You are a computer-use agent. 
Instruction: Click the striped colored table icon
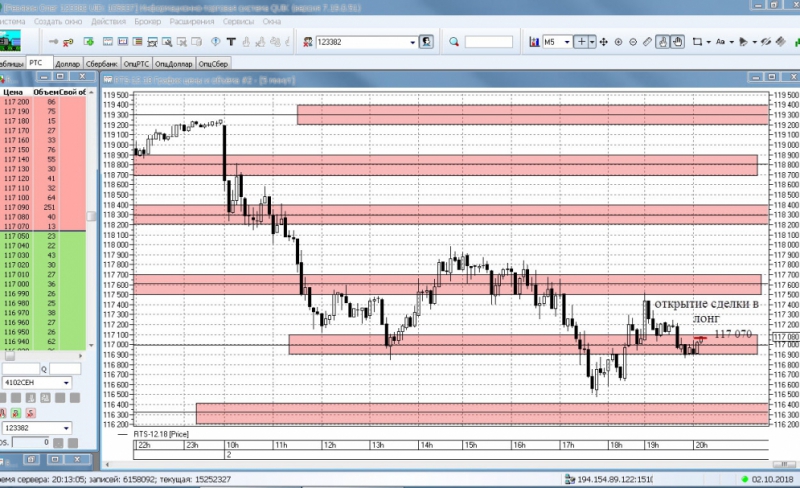(x=137, y=42)
